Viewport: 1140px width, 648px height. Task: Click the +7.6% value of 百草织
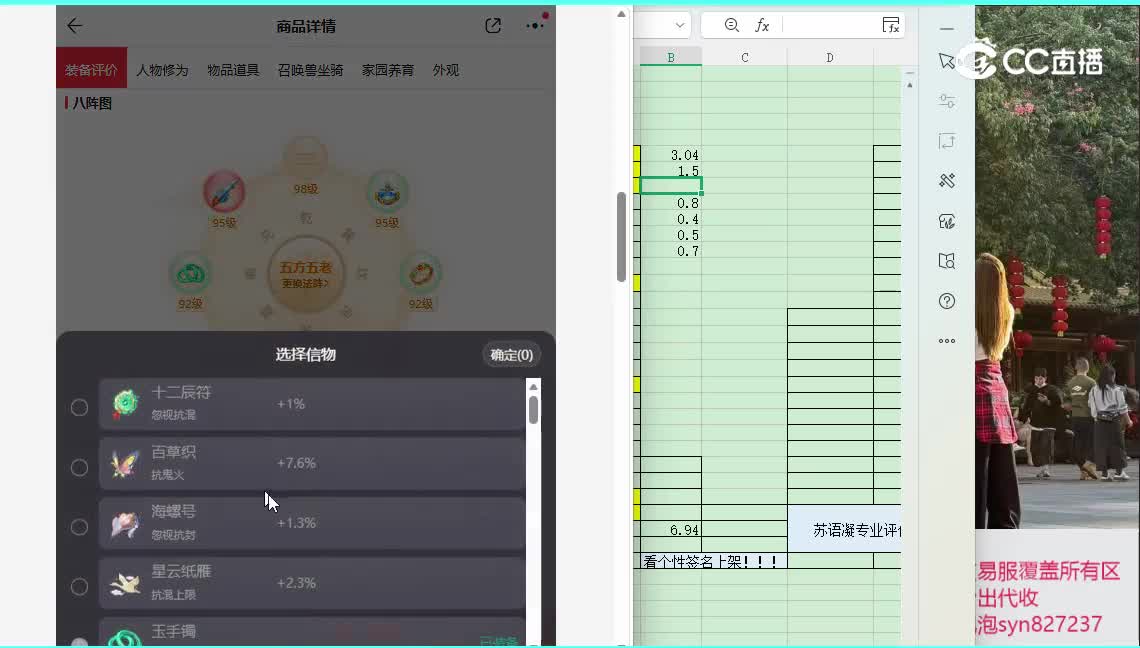[296, 463]
